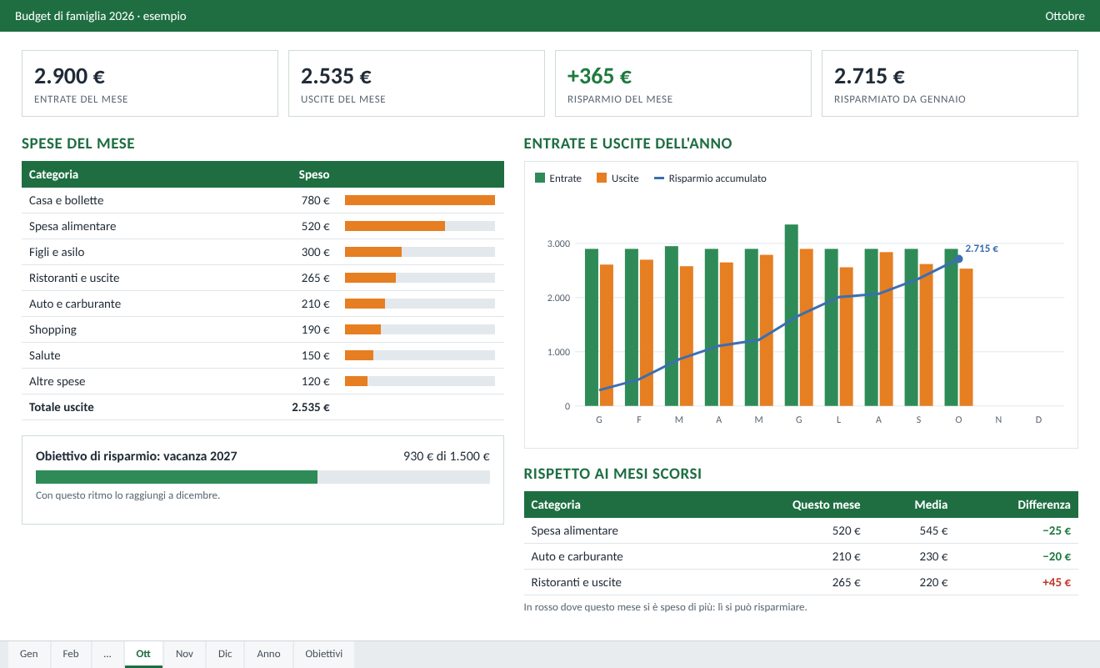The height and width of the screenshot is (668, 1100).
Task: Select the 190 € amount cell
Action: (x=315, y=329)
